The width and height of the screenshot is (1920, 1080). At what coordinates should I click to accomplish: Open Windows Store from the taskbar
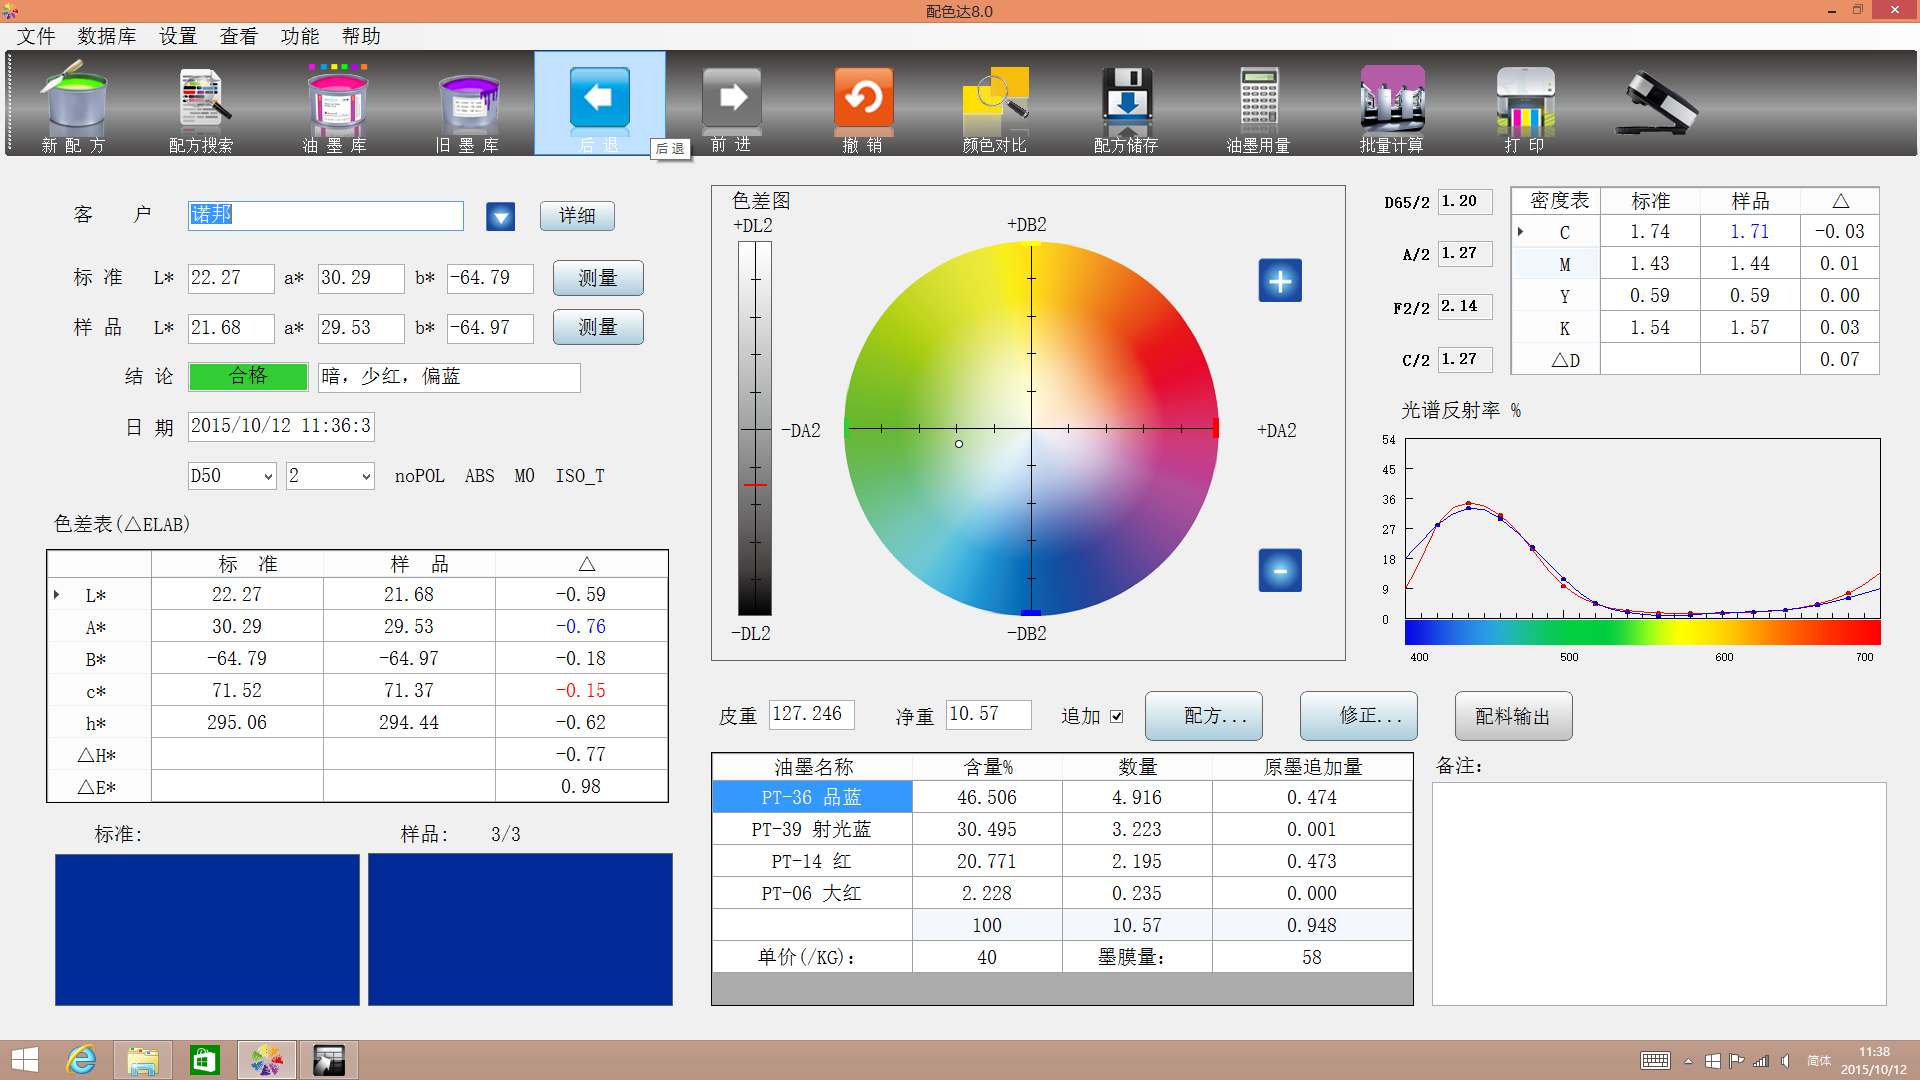tap(204, 1060)
